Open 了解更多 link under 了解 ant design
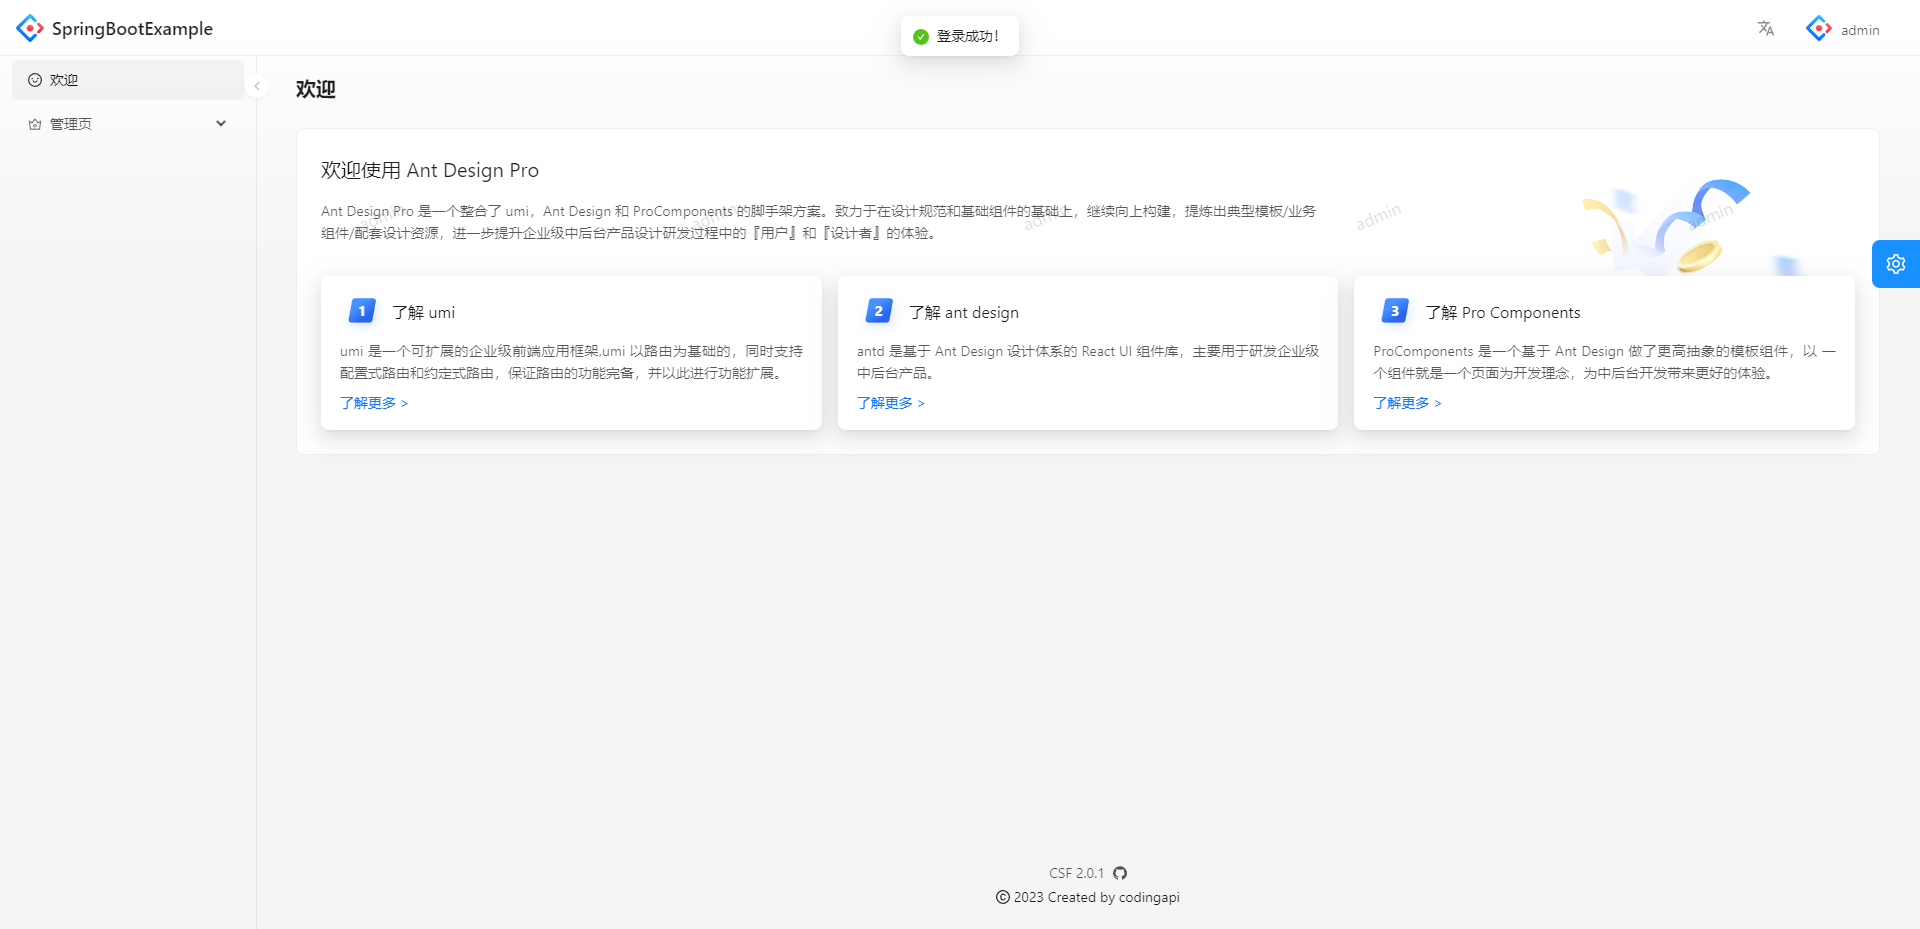 click(891, 403)
